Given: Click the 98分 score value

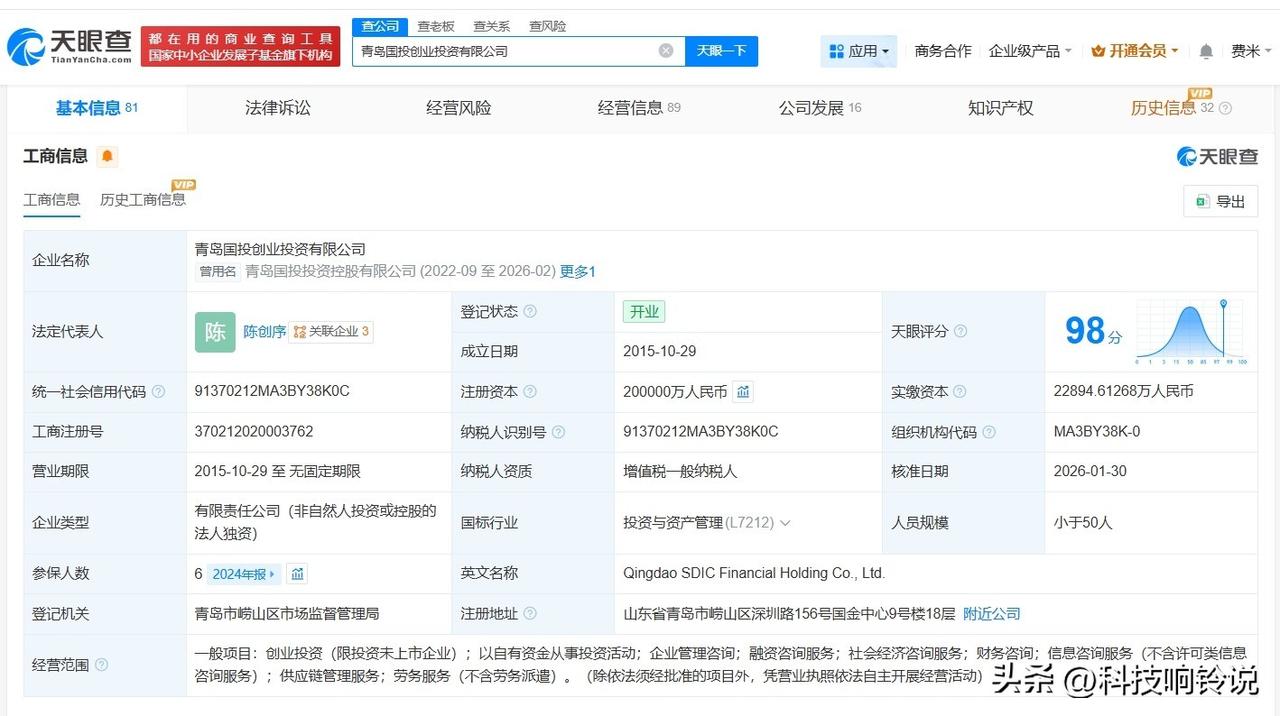Looking at the screenshot, I should 1093,331.
